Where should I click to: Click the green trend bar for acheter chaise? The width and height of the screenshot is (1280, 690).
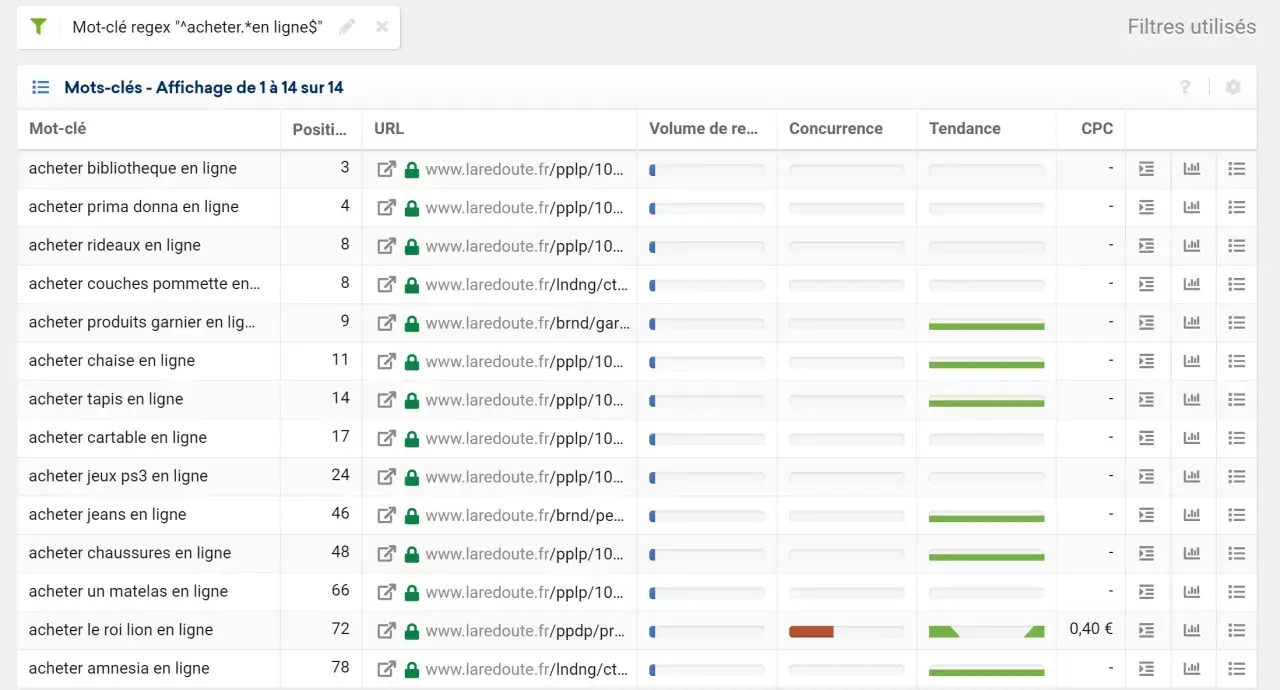(986, 364)
